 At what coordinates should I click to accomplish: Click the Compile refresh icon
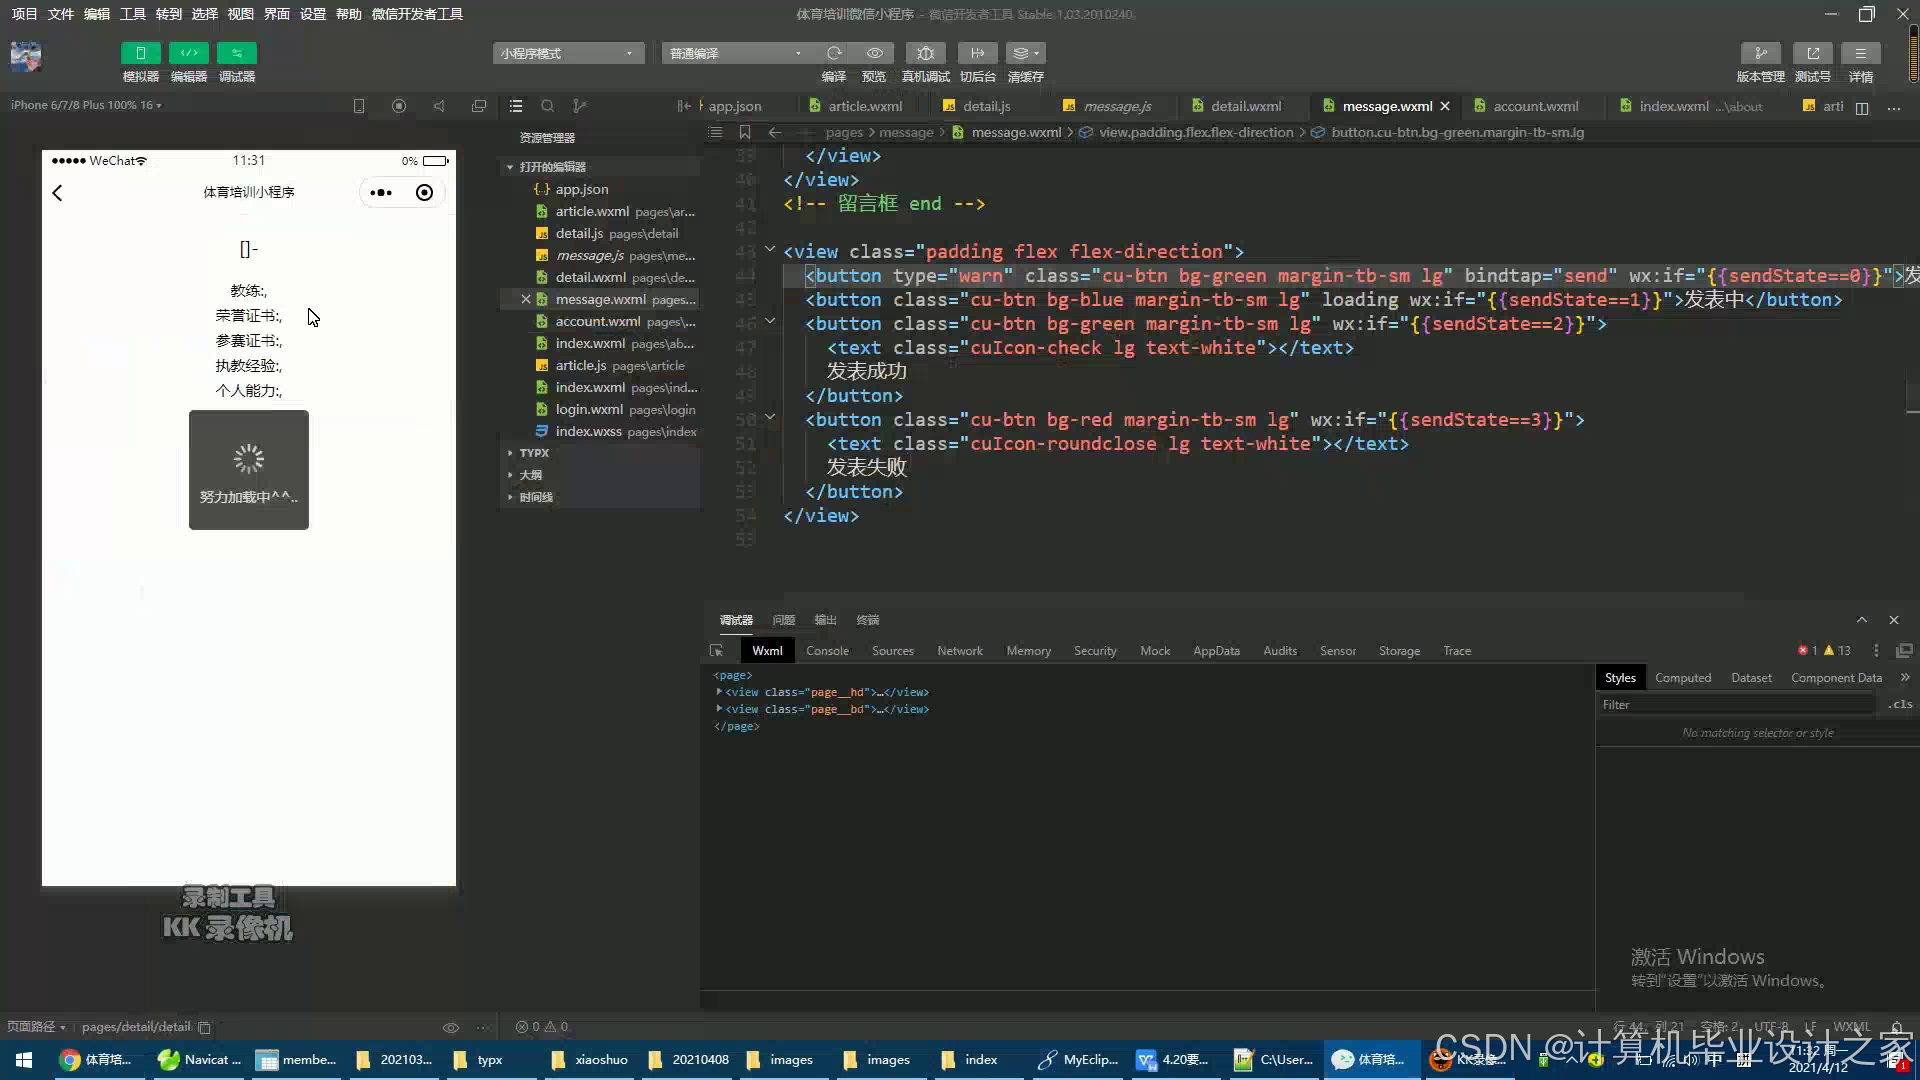(833, 53)
